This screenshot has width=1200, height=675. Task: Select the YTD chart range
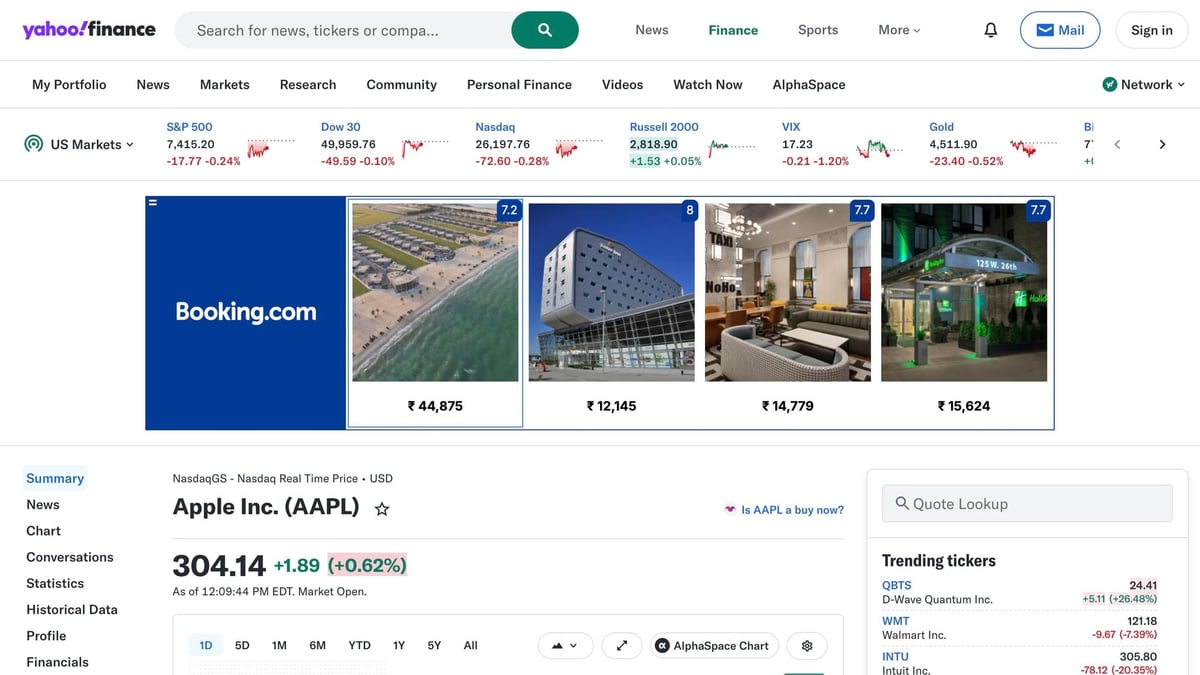tap(359, 646)
